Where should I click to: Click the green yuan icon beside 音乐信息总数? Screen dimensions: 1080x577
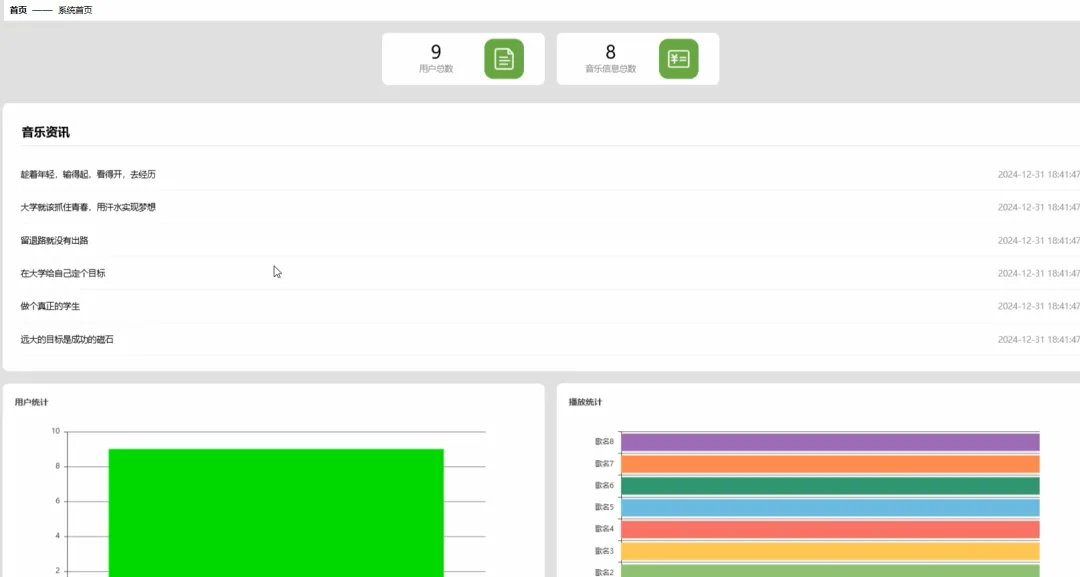678,59
